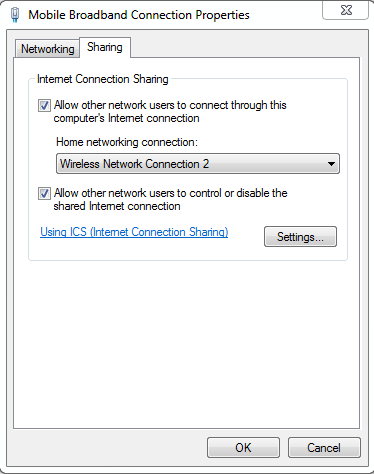Viewport: 374px width, 474px height.
Task: Close the Mobile Broadband Connection Properties dialog
Action: 346,10
